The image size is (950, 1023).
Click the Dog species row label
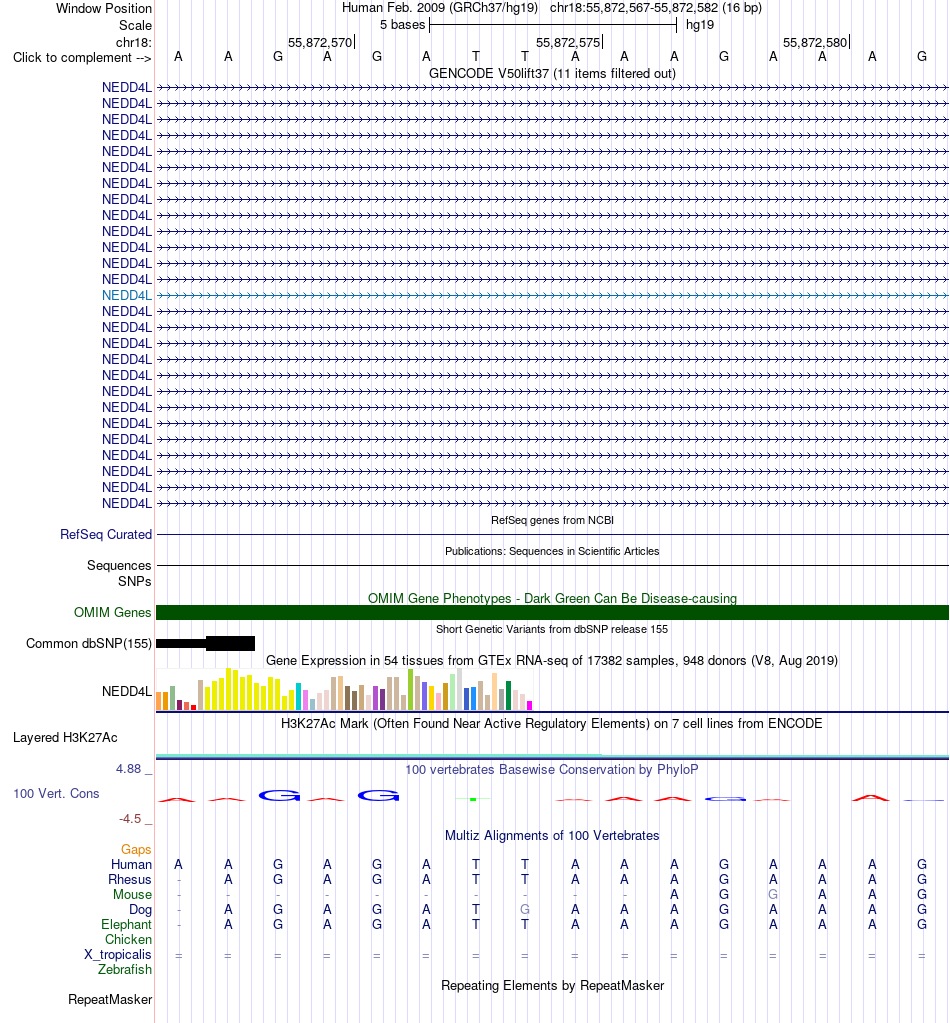pyautogui.click(x=140, y=909)
